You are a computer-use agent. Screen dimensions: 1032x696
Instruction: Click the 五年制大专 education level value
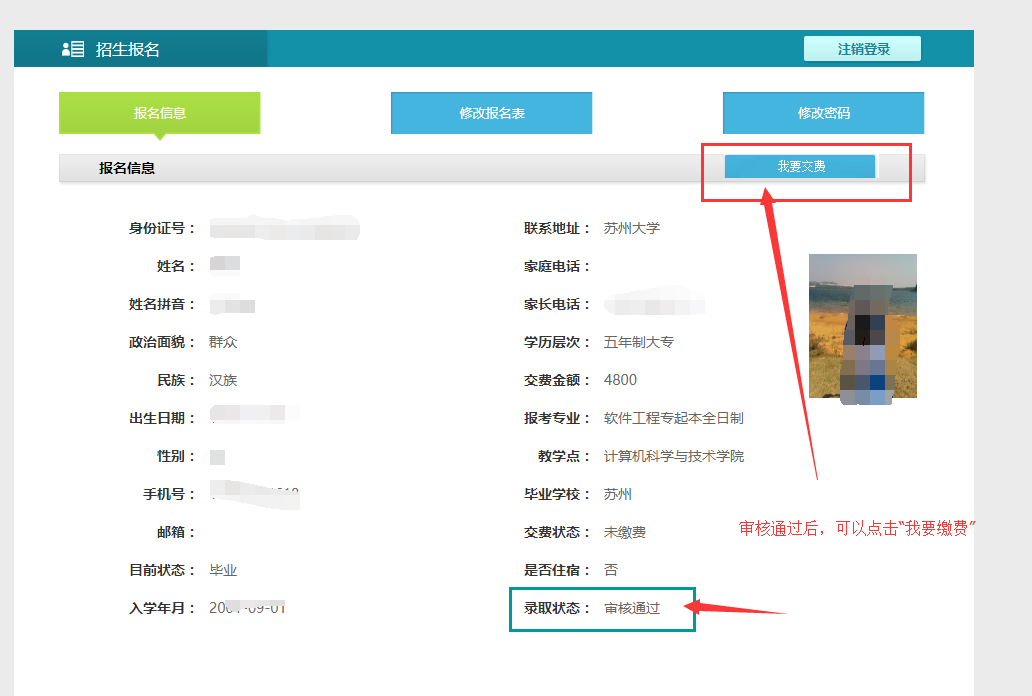point(638,342)
